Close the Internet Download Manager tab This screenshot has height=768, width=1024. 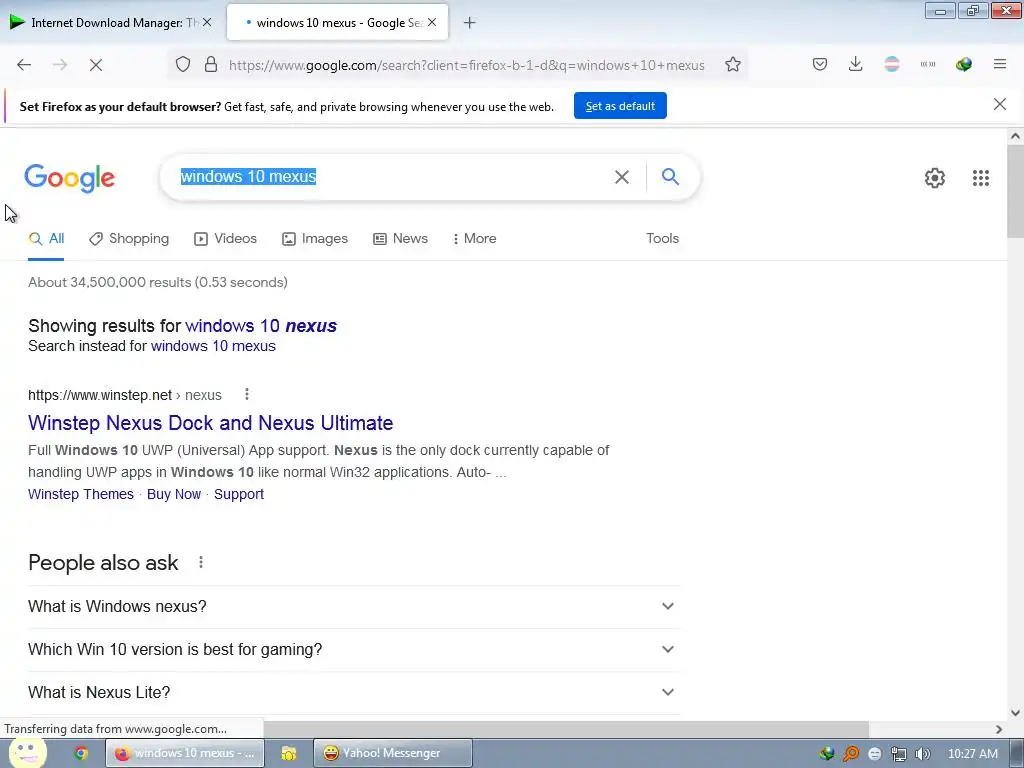click(207, 22)
